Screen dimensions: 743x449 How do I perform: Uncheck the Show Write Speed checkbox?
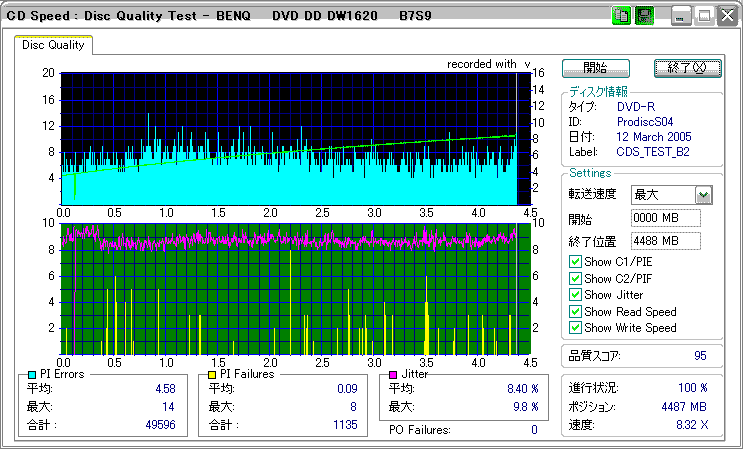575,327
